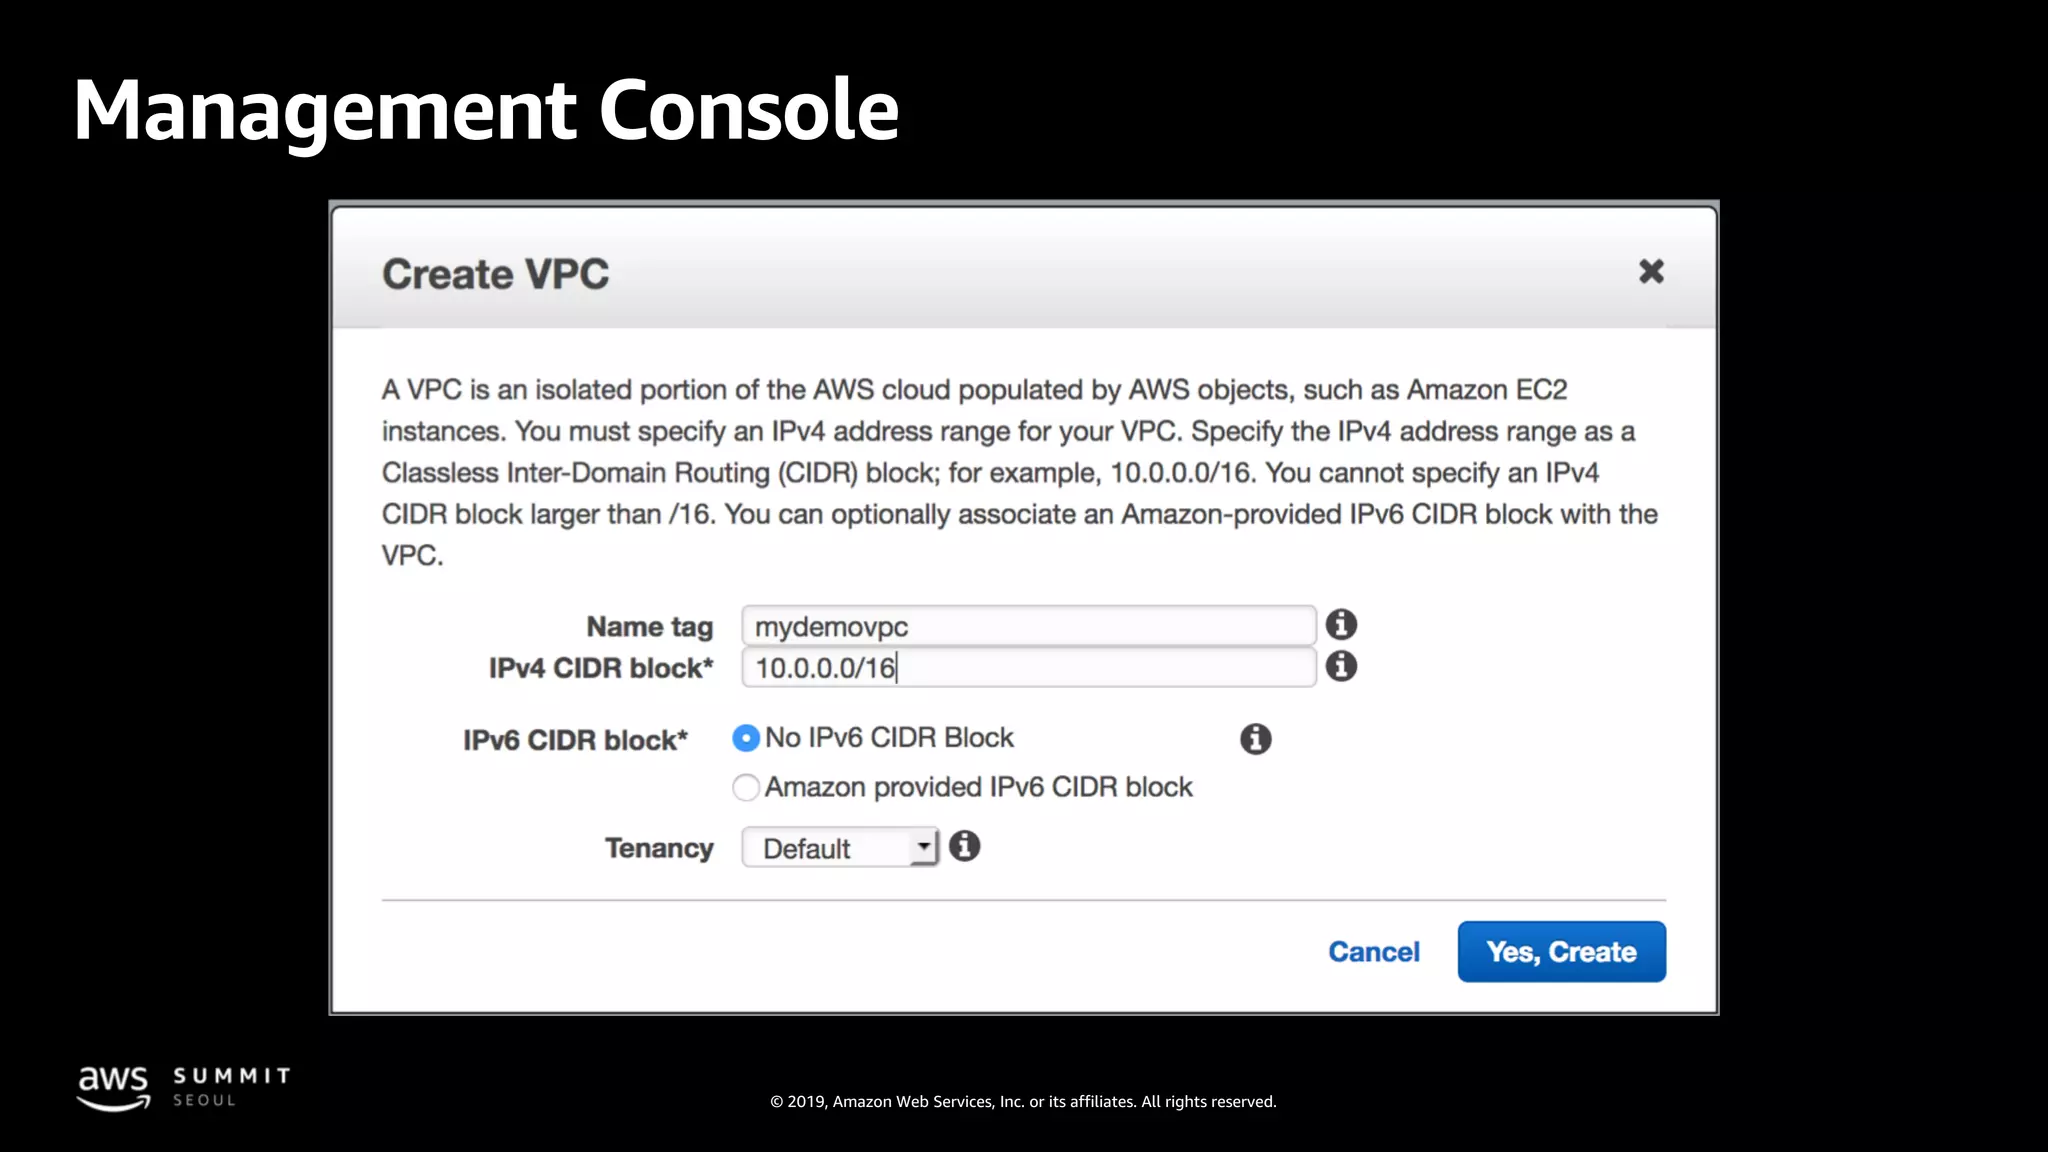Close the Create VPC dialog with X

[1651, 271]
